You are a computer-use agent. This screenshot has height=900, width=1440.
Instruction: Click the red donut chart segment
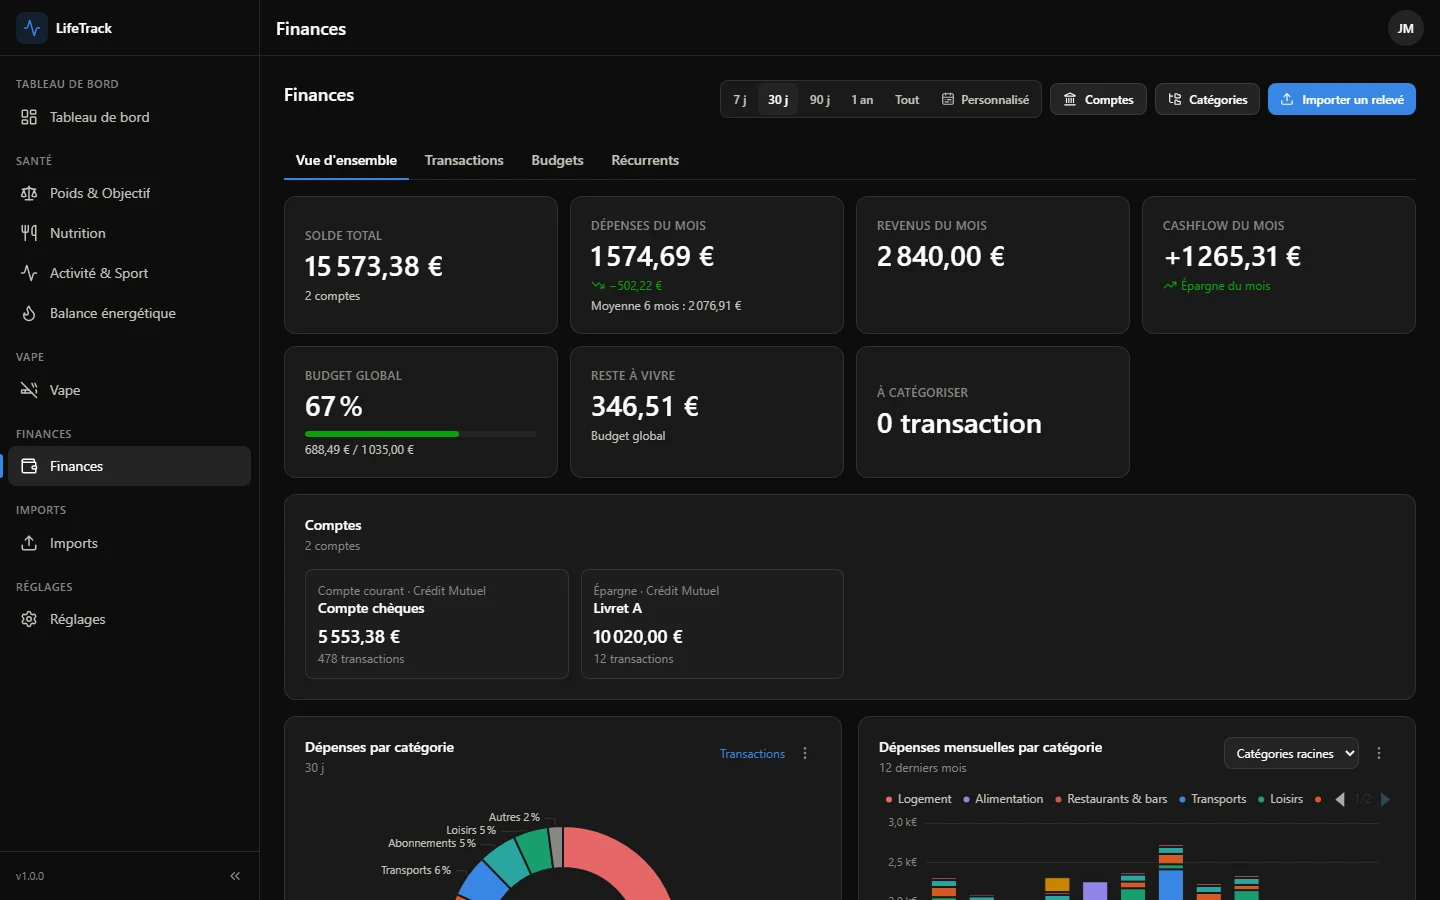[x=628, y=860]
